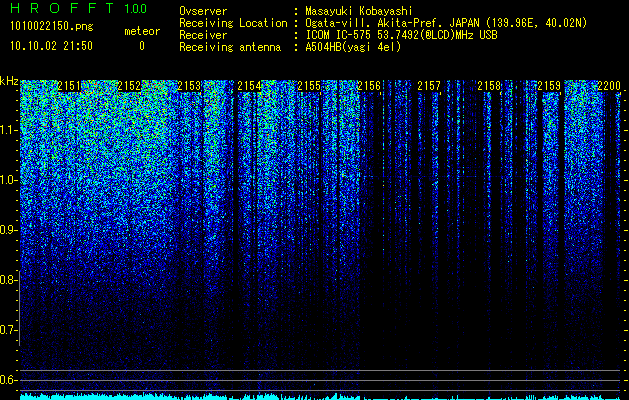Click the kHz axis unit label
The height and width of the screenshot is (400, 629).
9,81
